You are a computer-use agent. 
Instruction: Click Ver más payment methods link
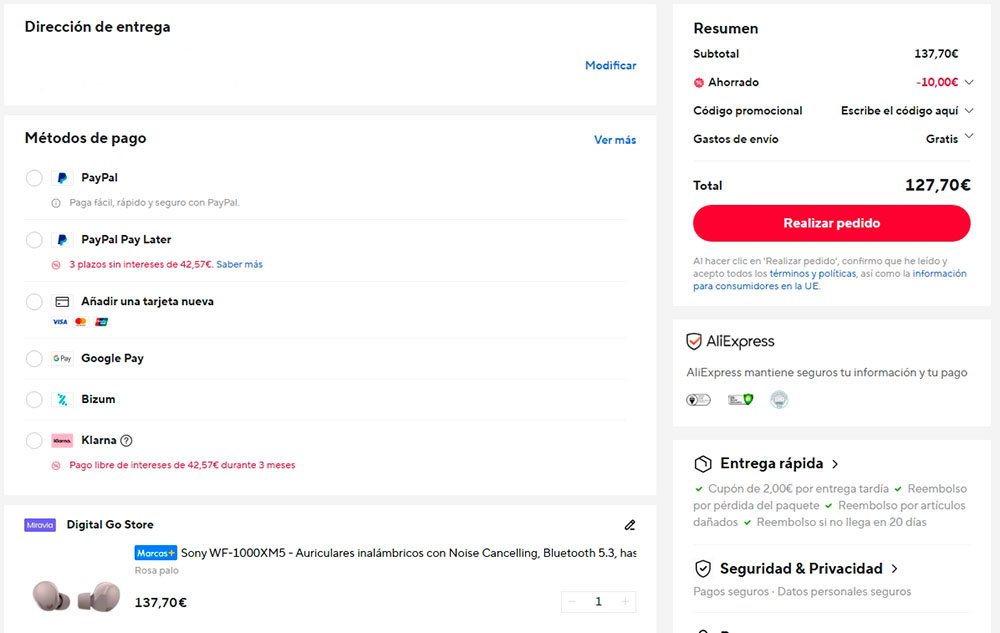coord(615,140)
